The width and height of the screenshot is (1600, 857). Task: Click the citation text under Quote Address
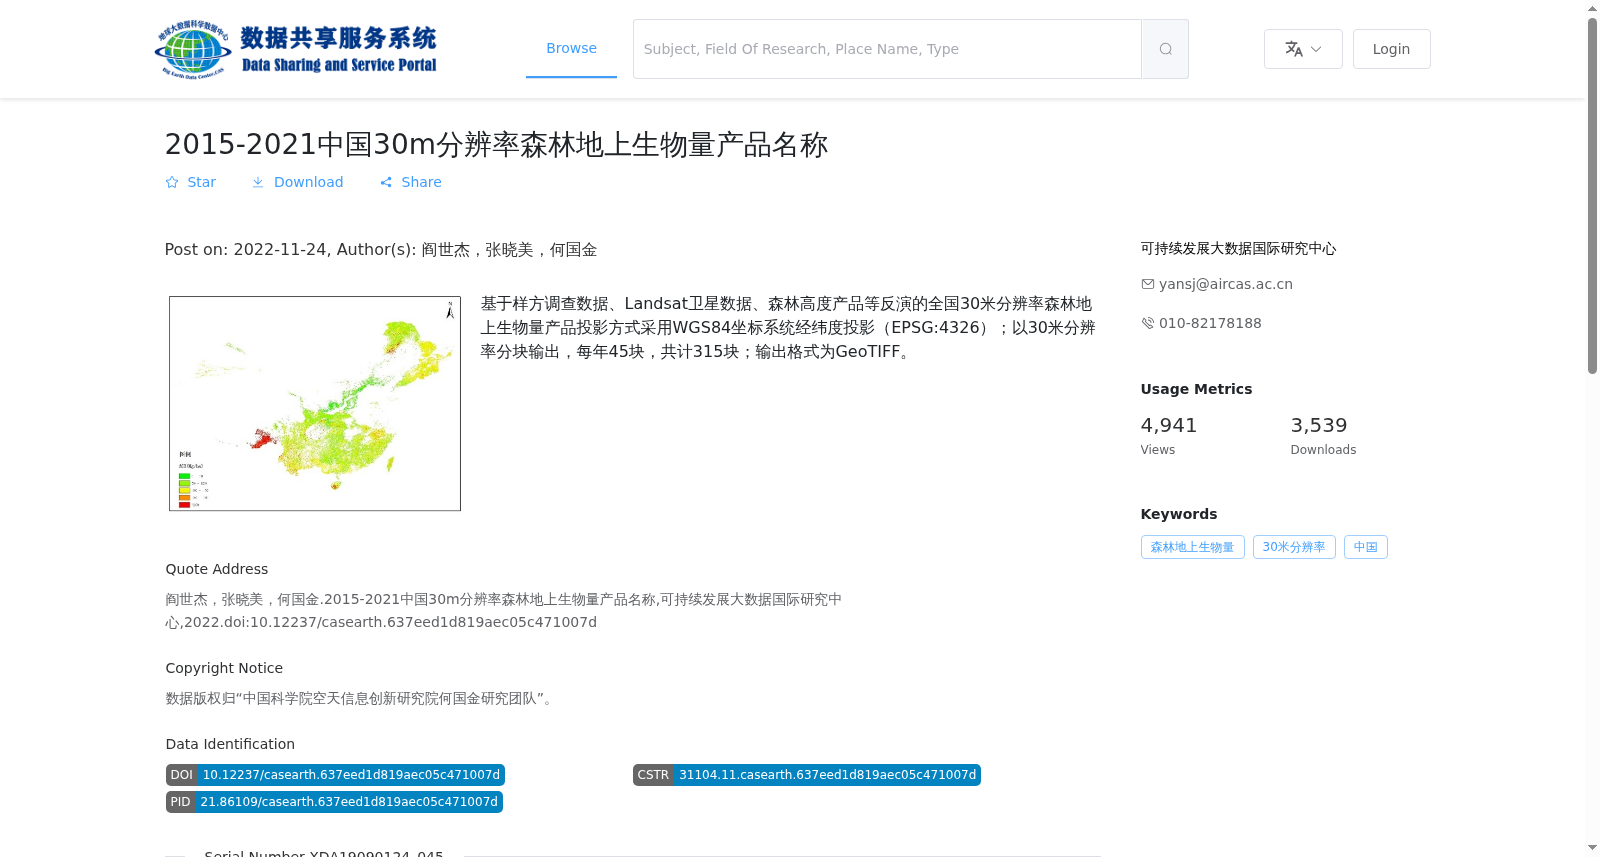tap(504, 611)
